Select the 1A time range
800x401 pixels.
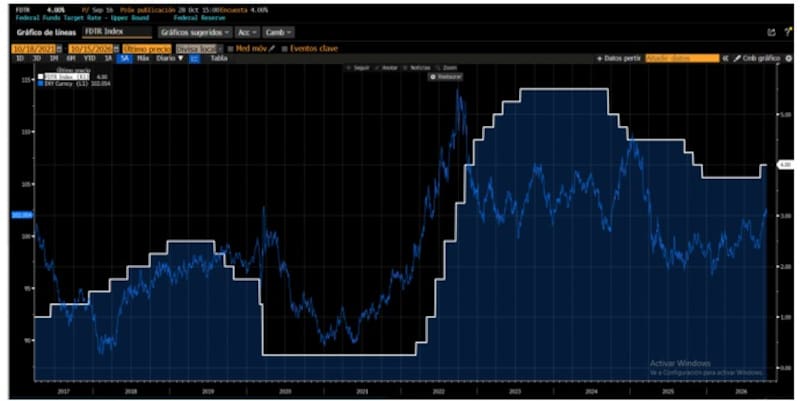pyautogui.click(x=108, y=59)
